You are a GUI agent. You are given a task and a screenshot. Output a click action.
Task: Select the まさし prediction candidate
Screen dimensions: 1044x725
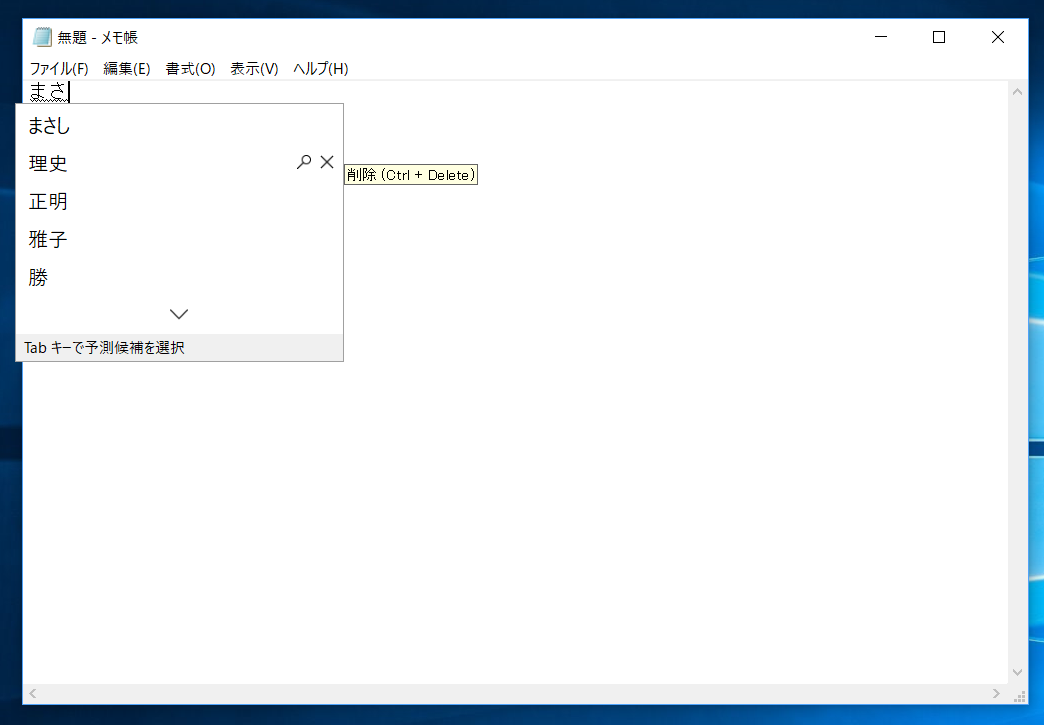click(x=179, y=125)
